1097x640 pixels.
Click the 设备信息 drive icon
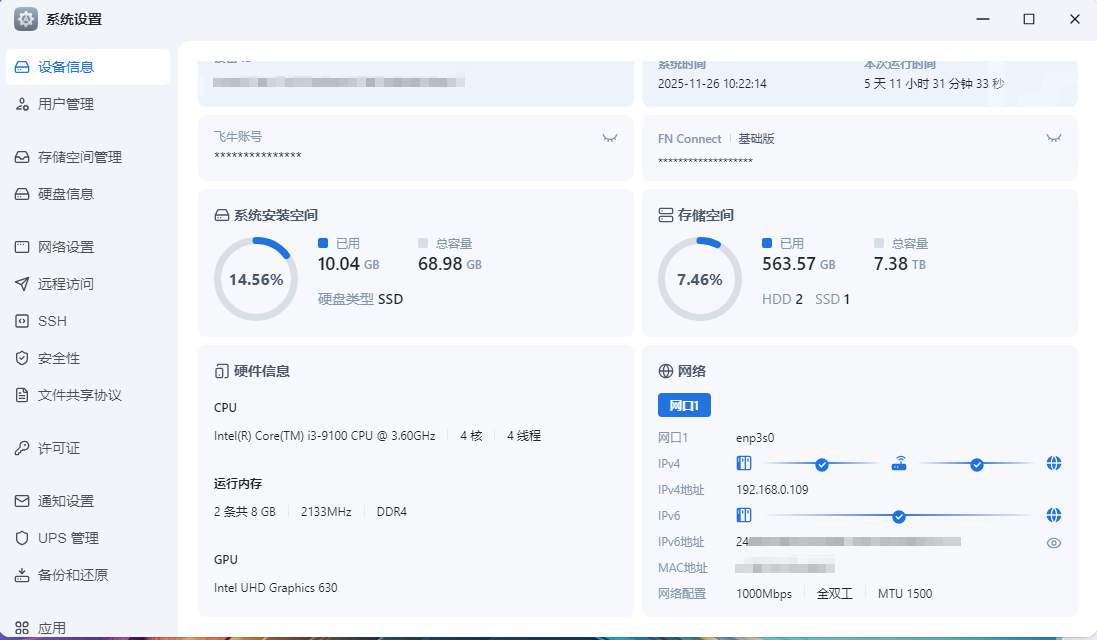click(x=22, y=67)
